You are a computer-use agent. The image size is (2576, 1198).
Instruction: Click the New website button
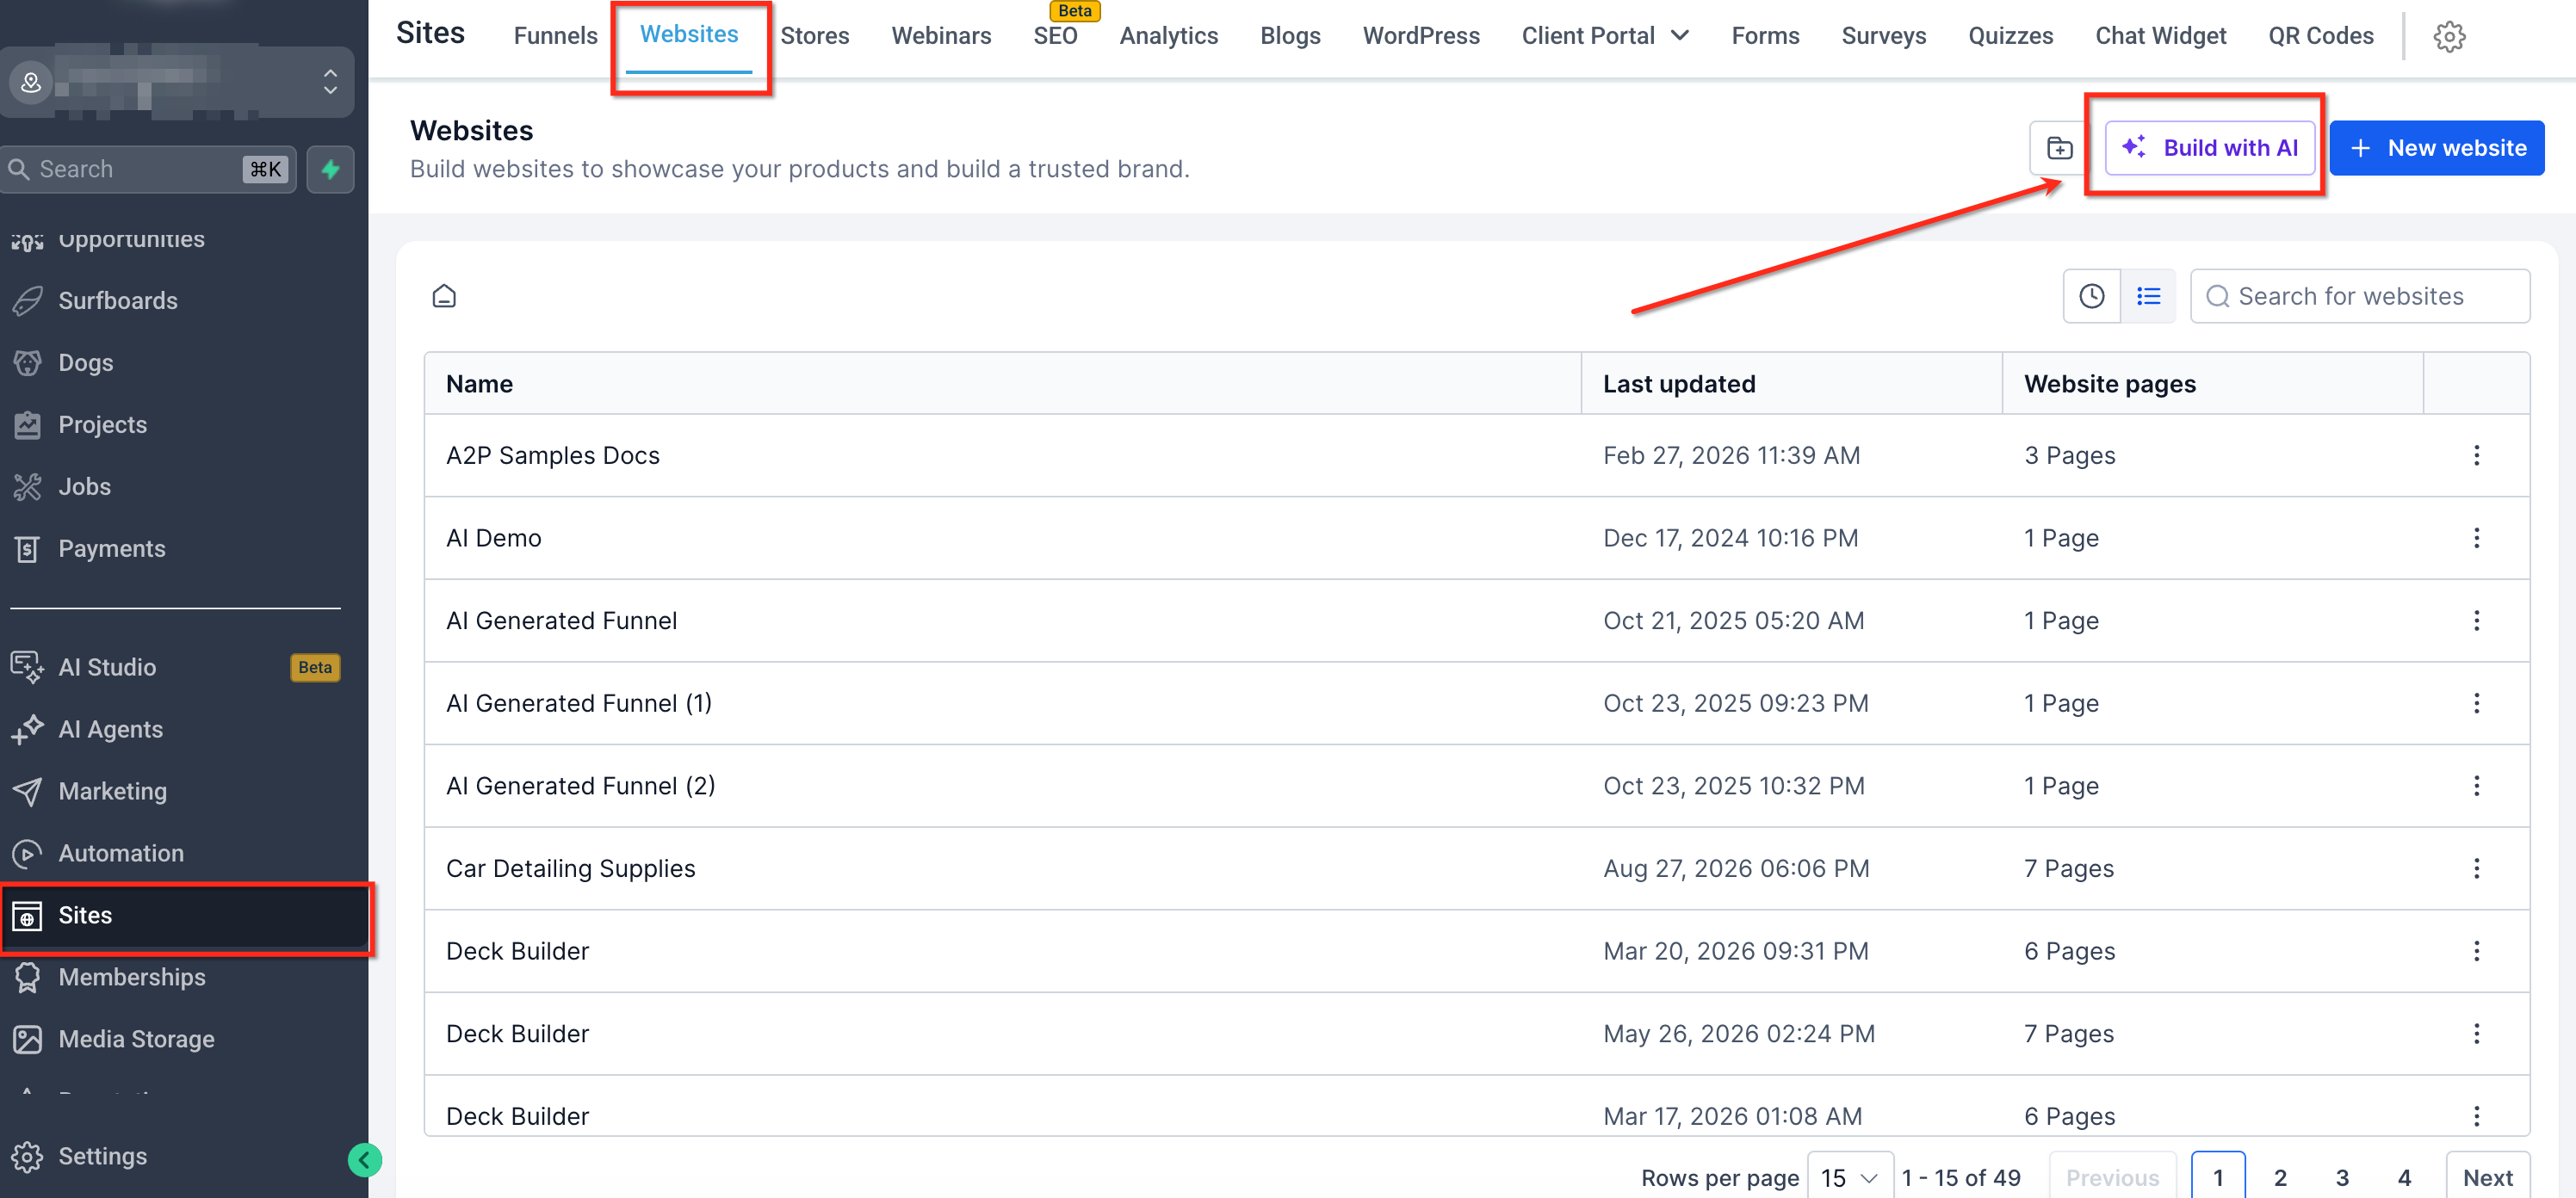(x=2436, y=148)
